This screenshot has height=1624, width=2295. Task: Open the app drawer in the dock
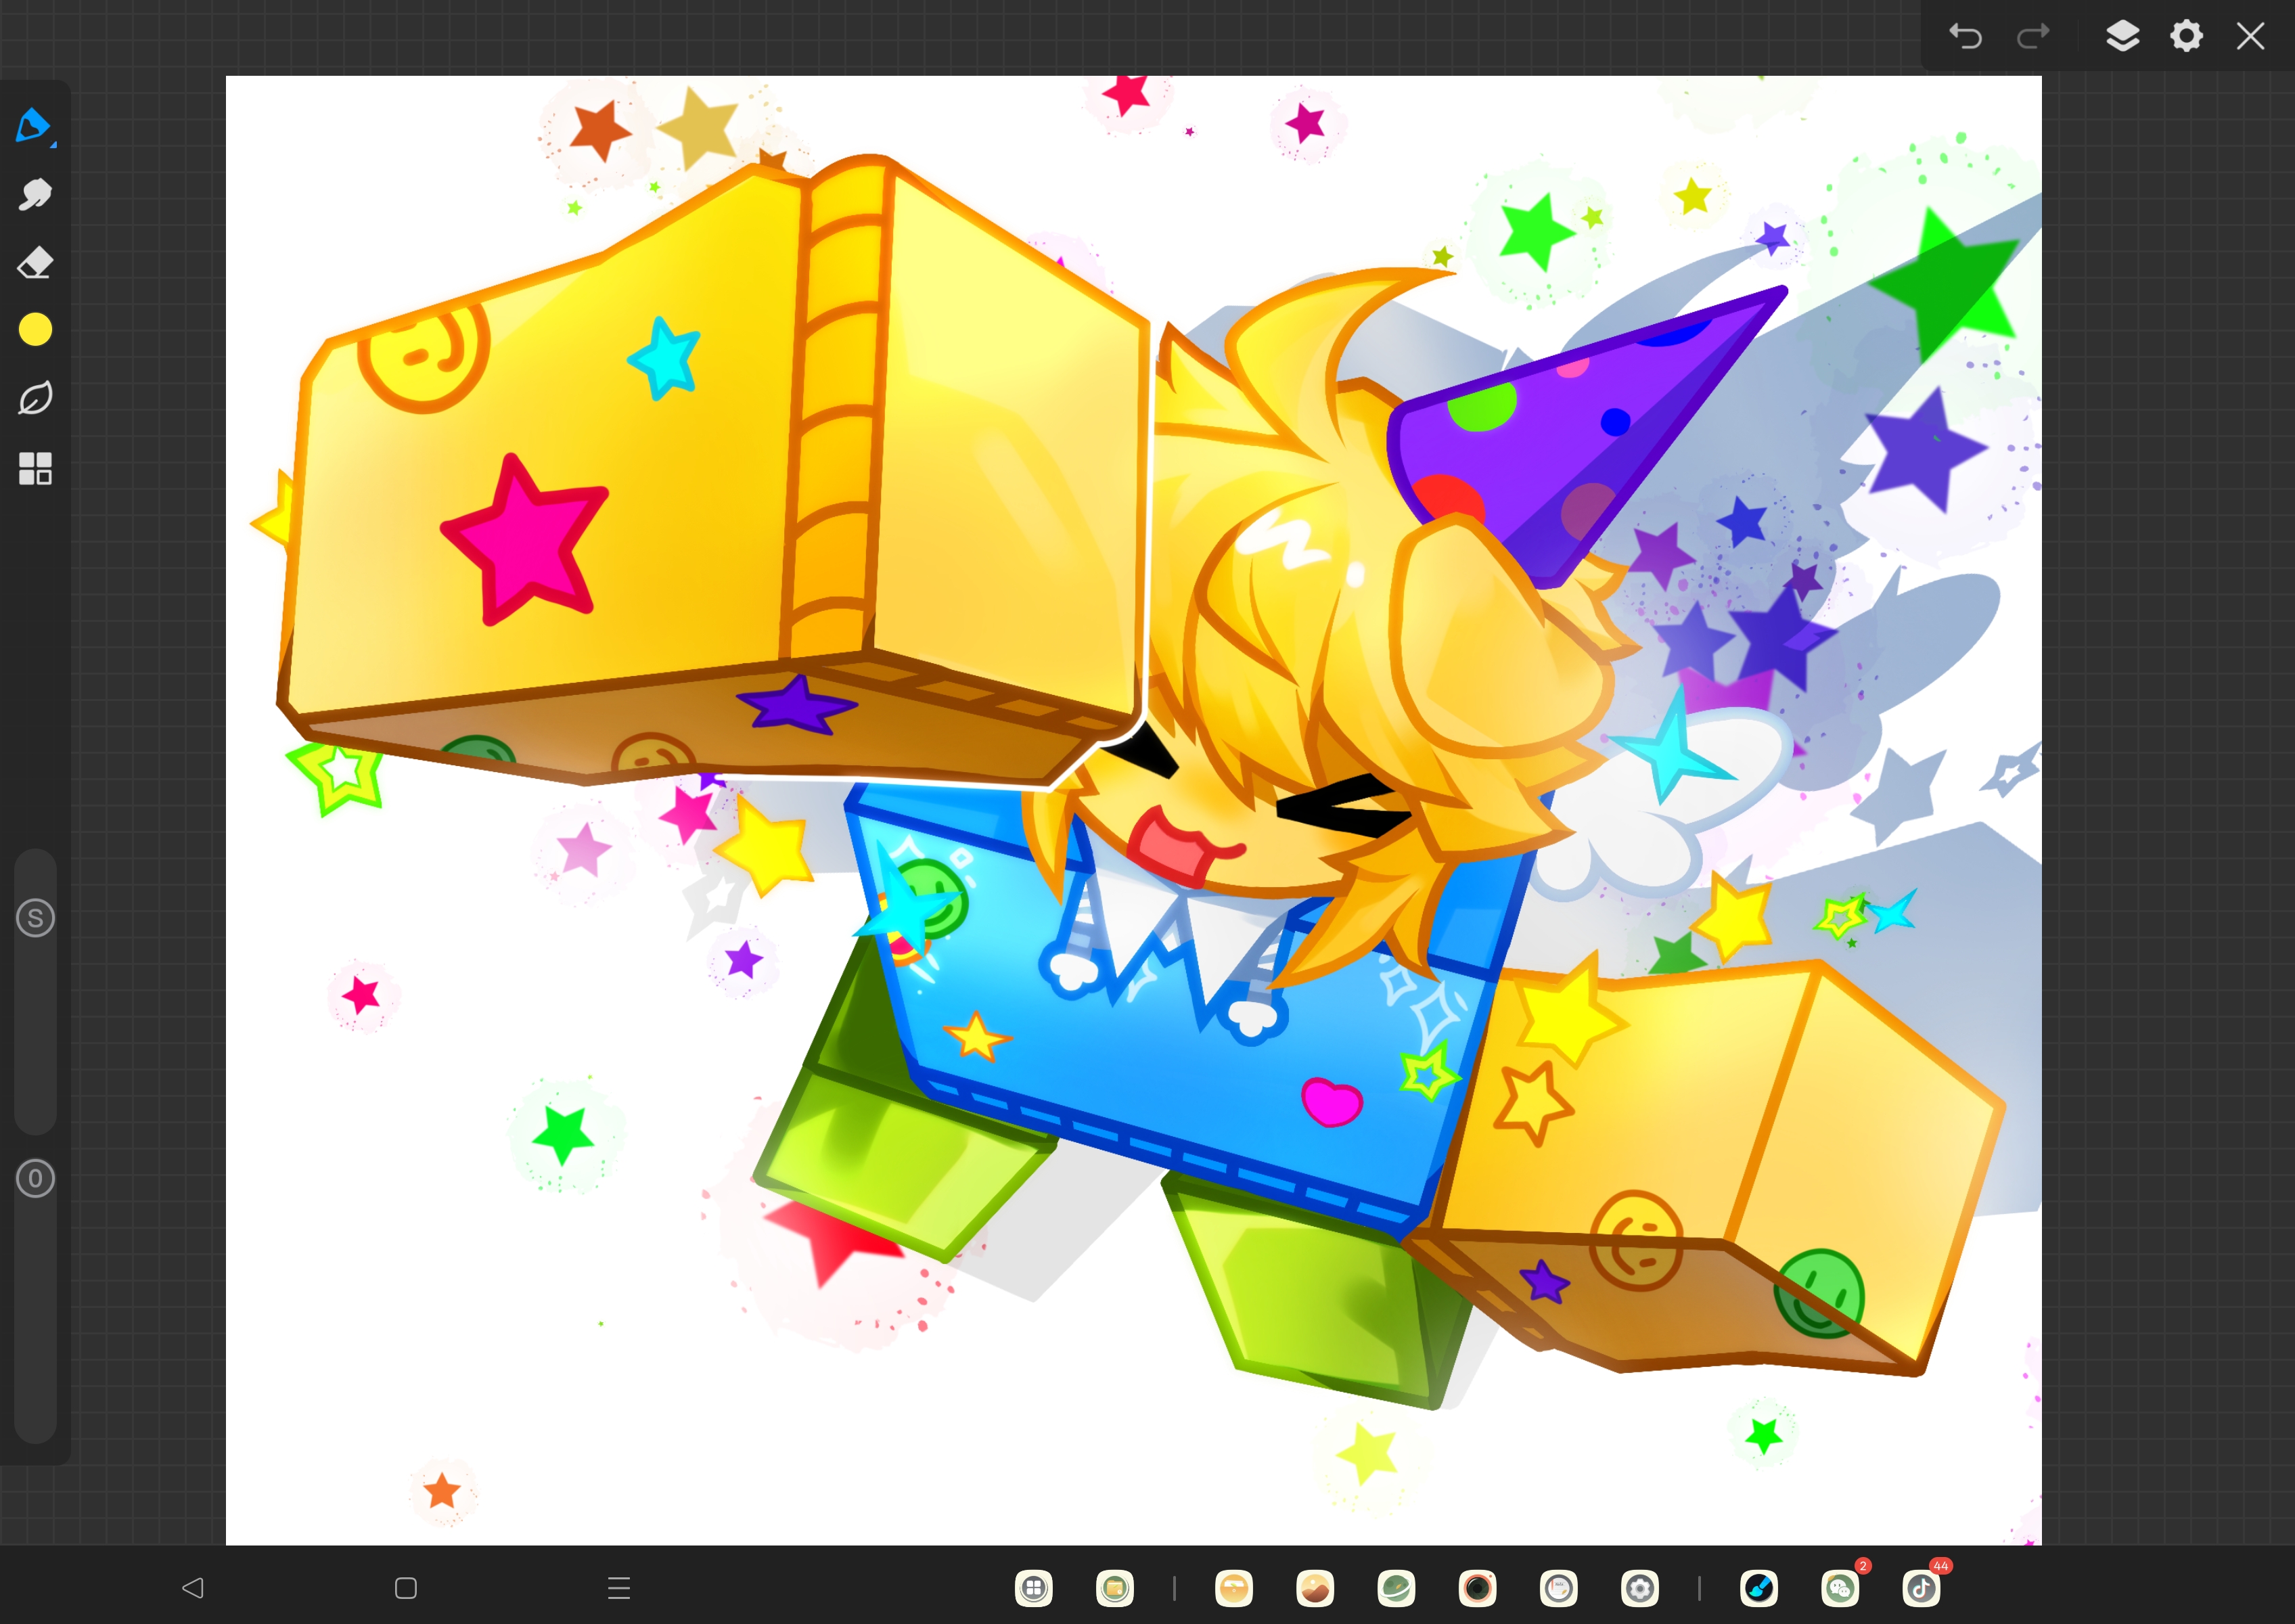pyautogui.click(x=1034, y=1587)
